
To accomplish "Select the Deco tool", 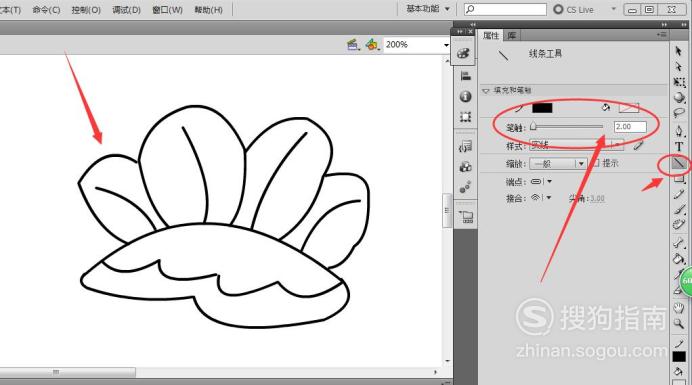I will tap(679, 225).
